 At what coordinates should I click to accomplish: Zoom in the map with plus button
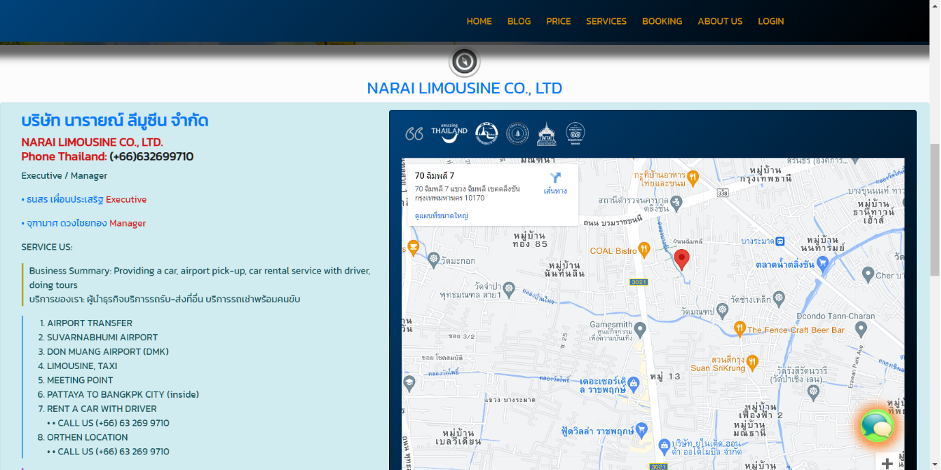tap(887, 463)
